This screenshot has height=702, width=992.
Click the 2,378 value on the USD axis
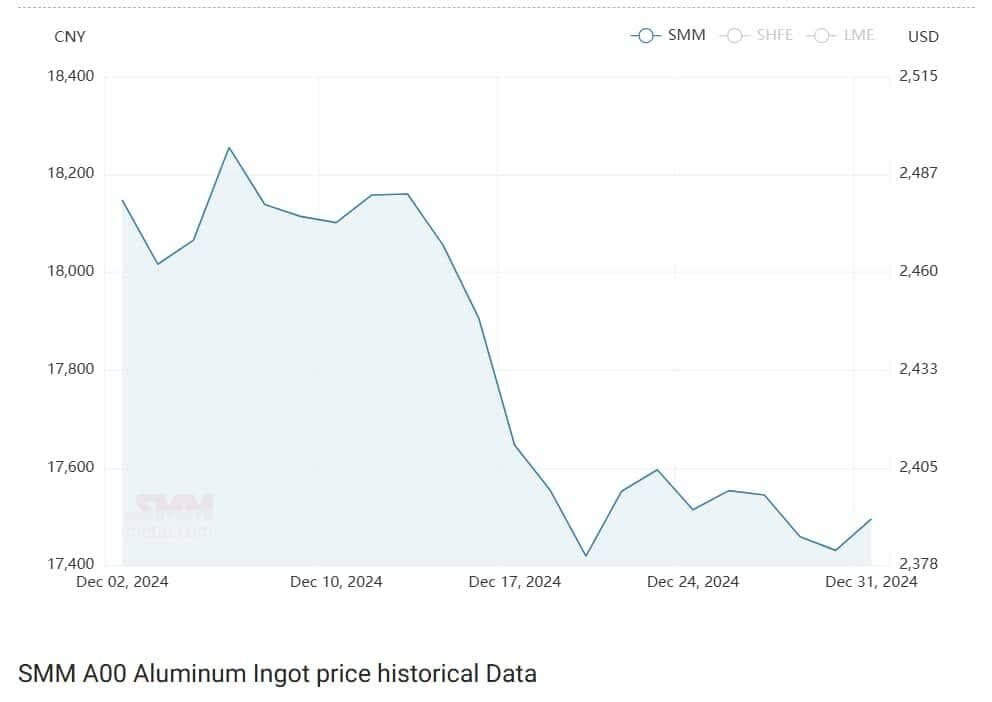(x=919, y=565)
